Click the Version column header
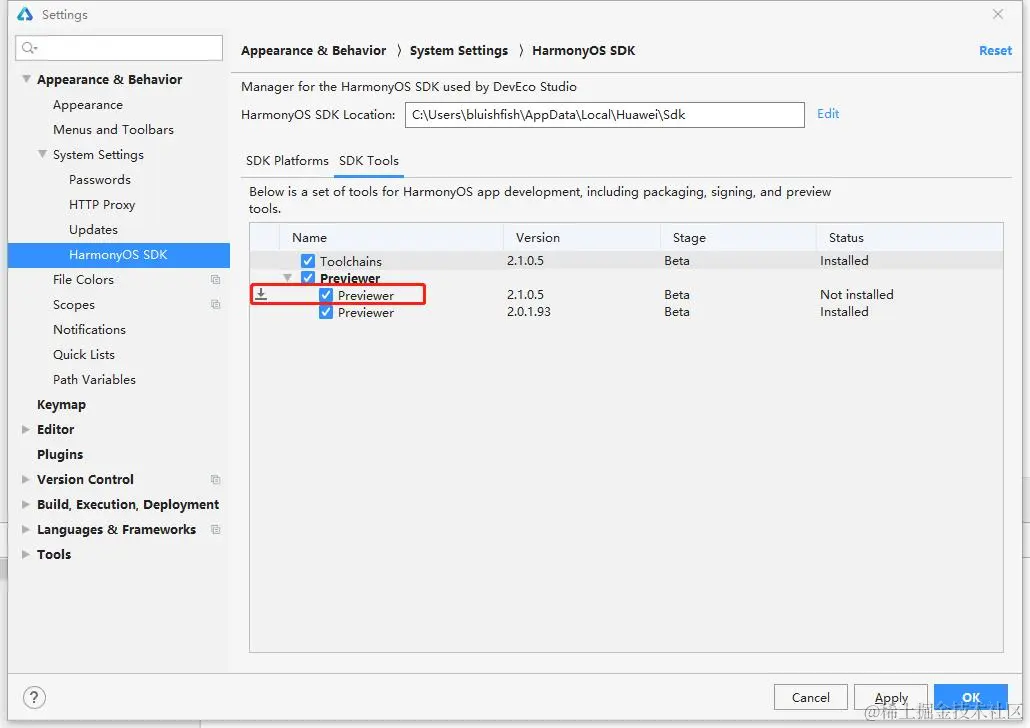 coord(582,237)
